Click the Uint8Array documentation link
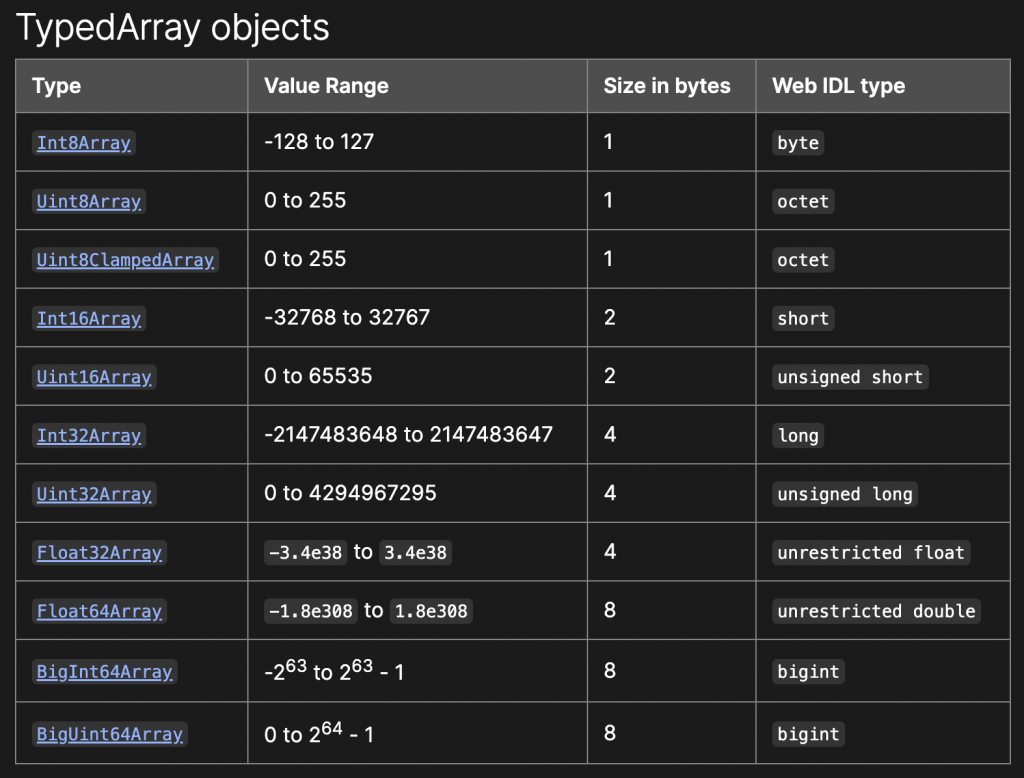Image resolution: width=1024 pixels, height=778 pixels. (89, 201)
